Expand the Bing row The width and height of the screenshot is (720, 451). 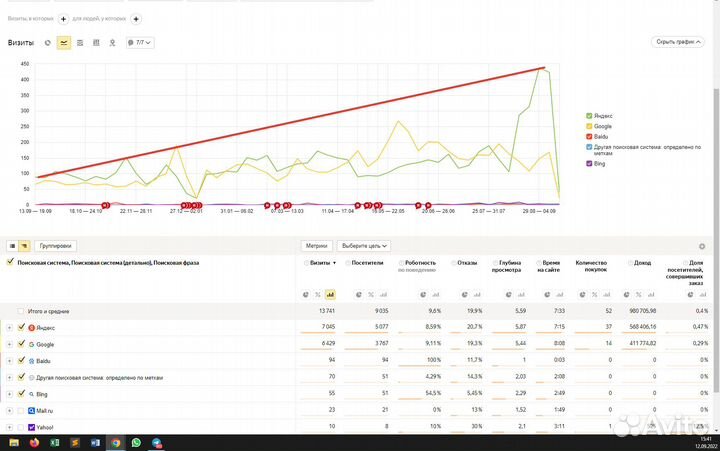tap(9, 394)
